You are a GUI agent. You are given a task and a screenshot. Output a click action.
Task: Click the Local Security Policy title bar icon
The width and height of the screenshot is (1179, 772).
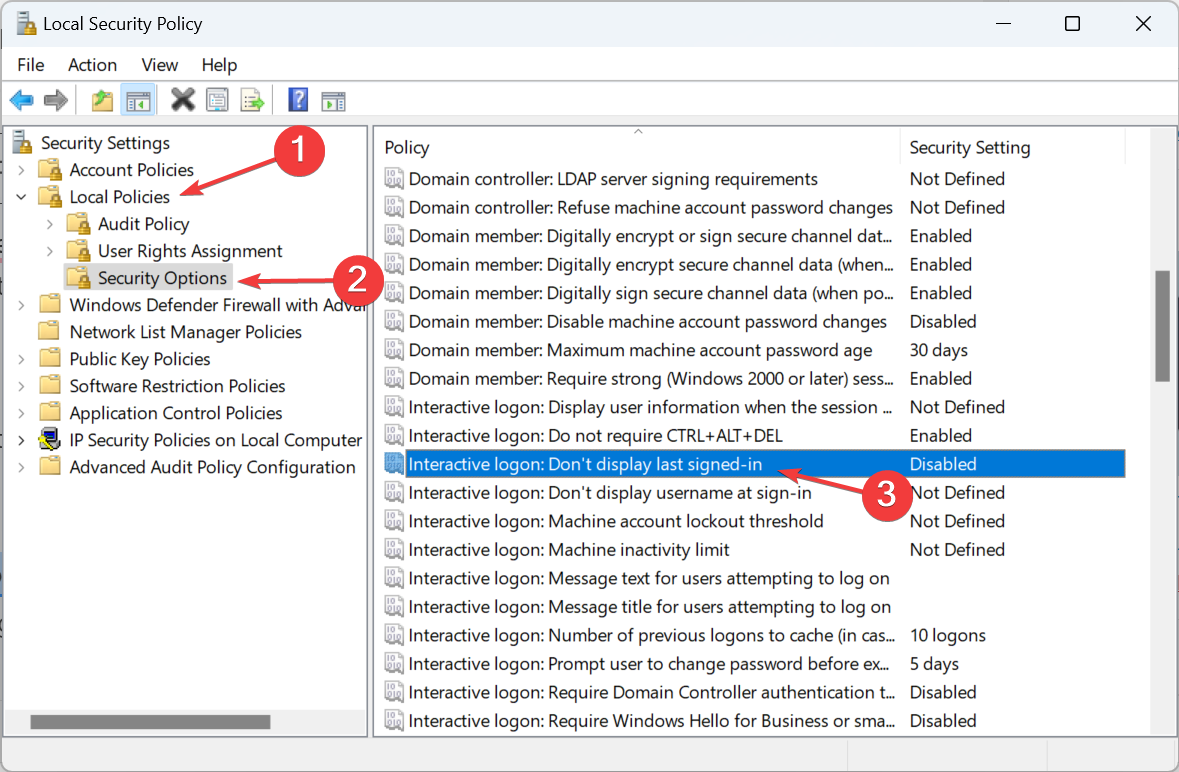(x=26, y=23)
